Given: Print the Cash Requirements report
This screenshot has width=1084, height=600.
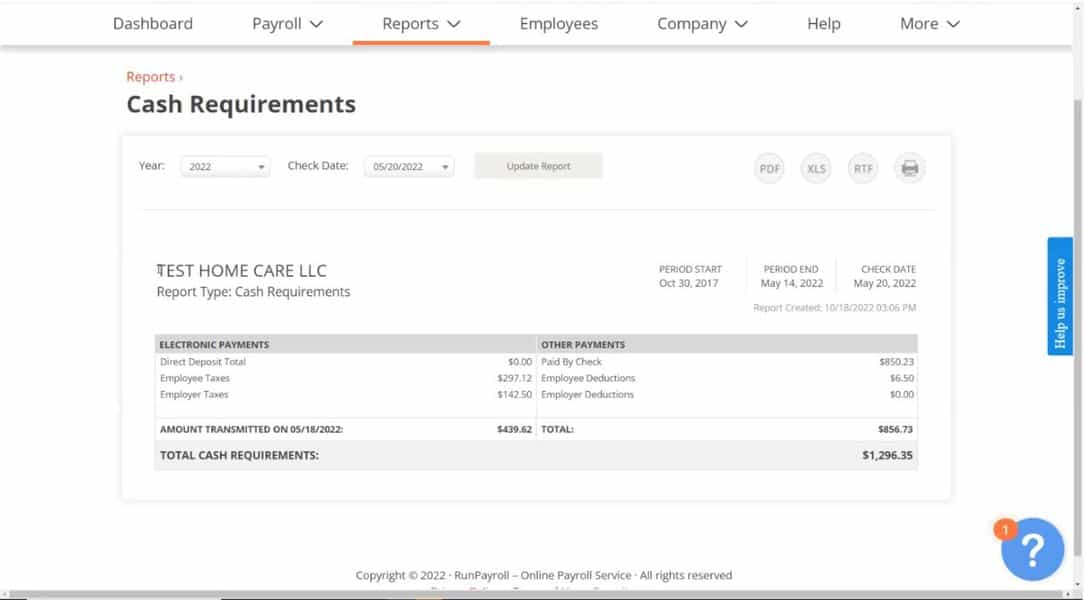Looking at the screenshot, I should [909, 168].
